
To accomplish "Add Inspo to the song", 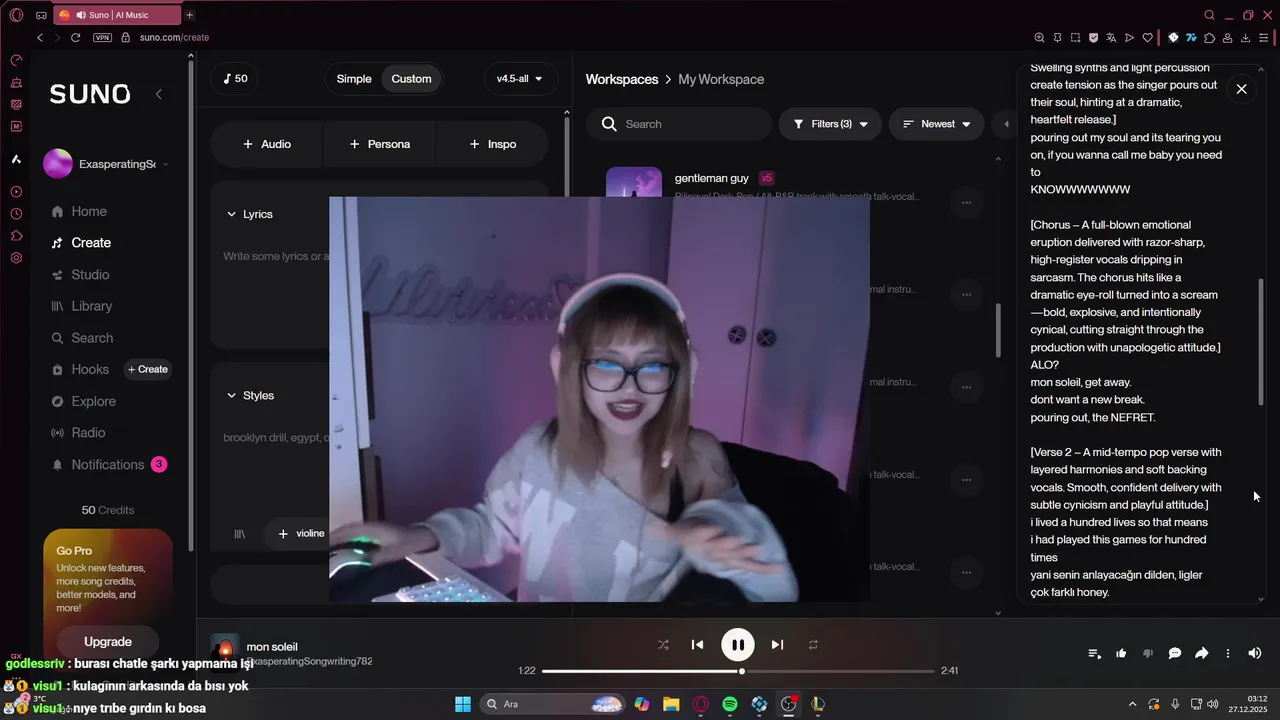I will coord(492,144).
